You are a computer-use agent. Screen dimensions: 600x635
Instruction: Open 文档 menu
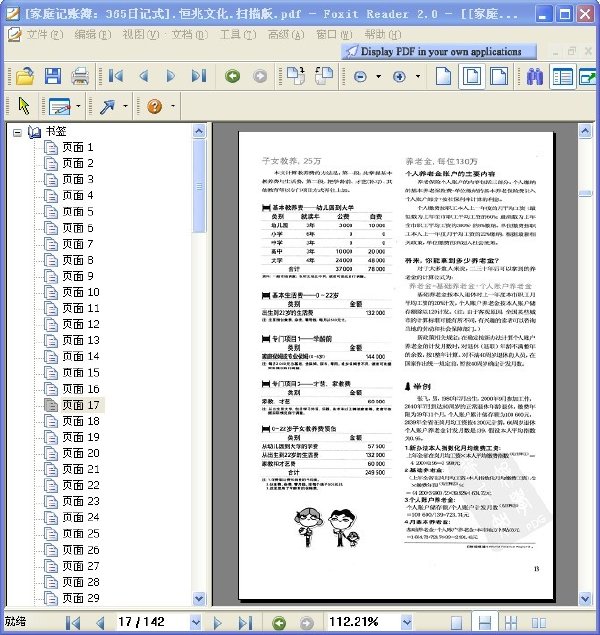click(x=189, y=34)
